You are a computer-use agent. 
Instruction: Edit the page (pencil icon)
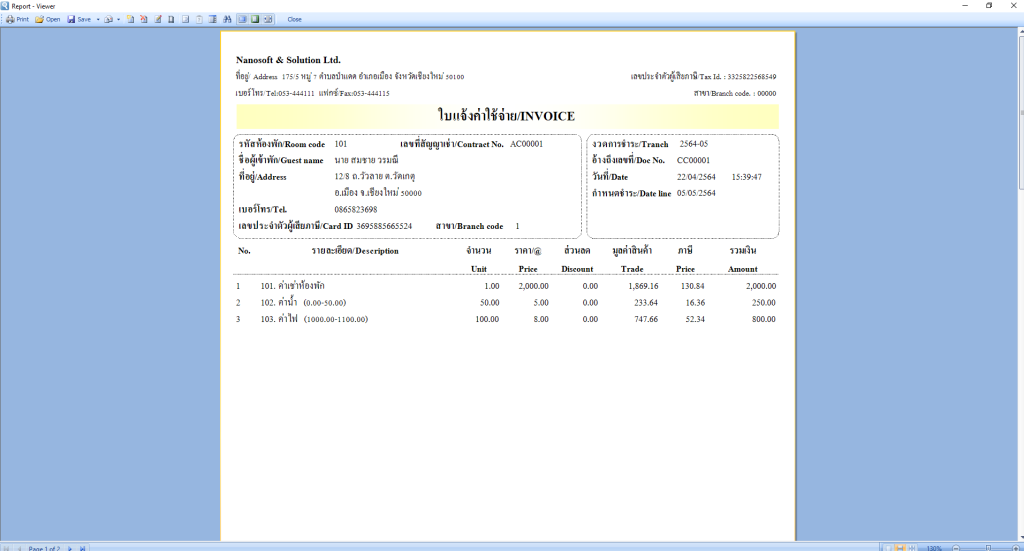pyautogui.click(x=157, y=20)
